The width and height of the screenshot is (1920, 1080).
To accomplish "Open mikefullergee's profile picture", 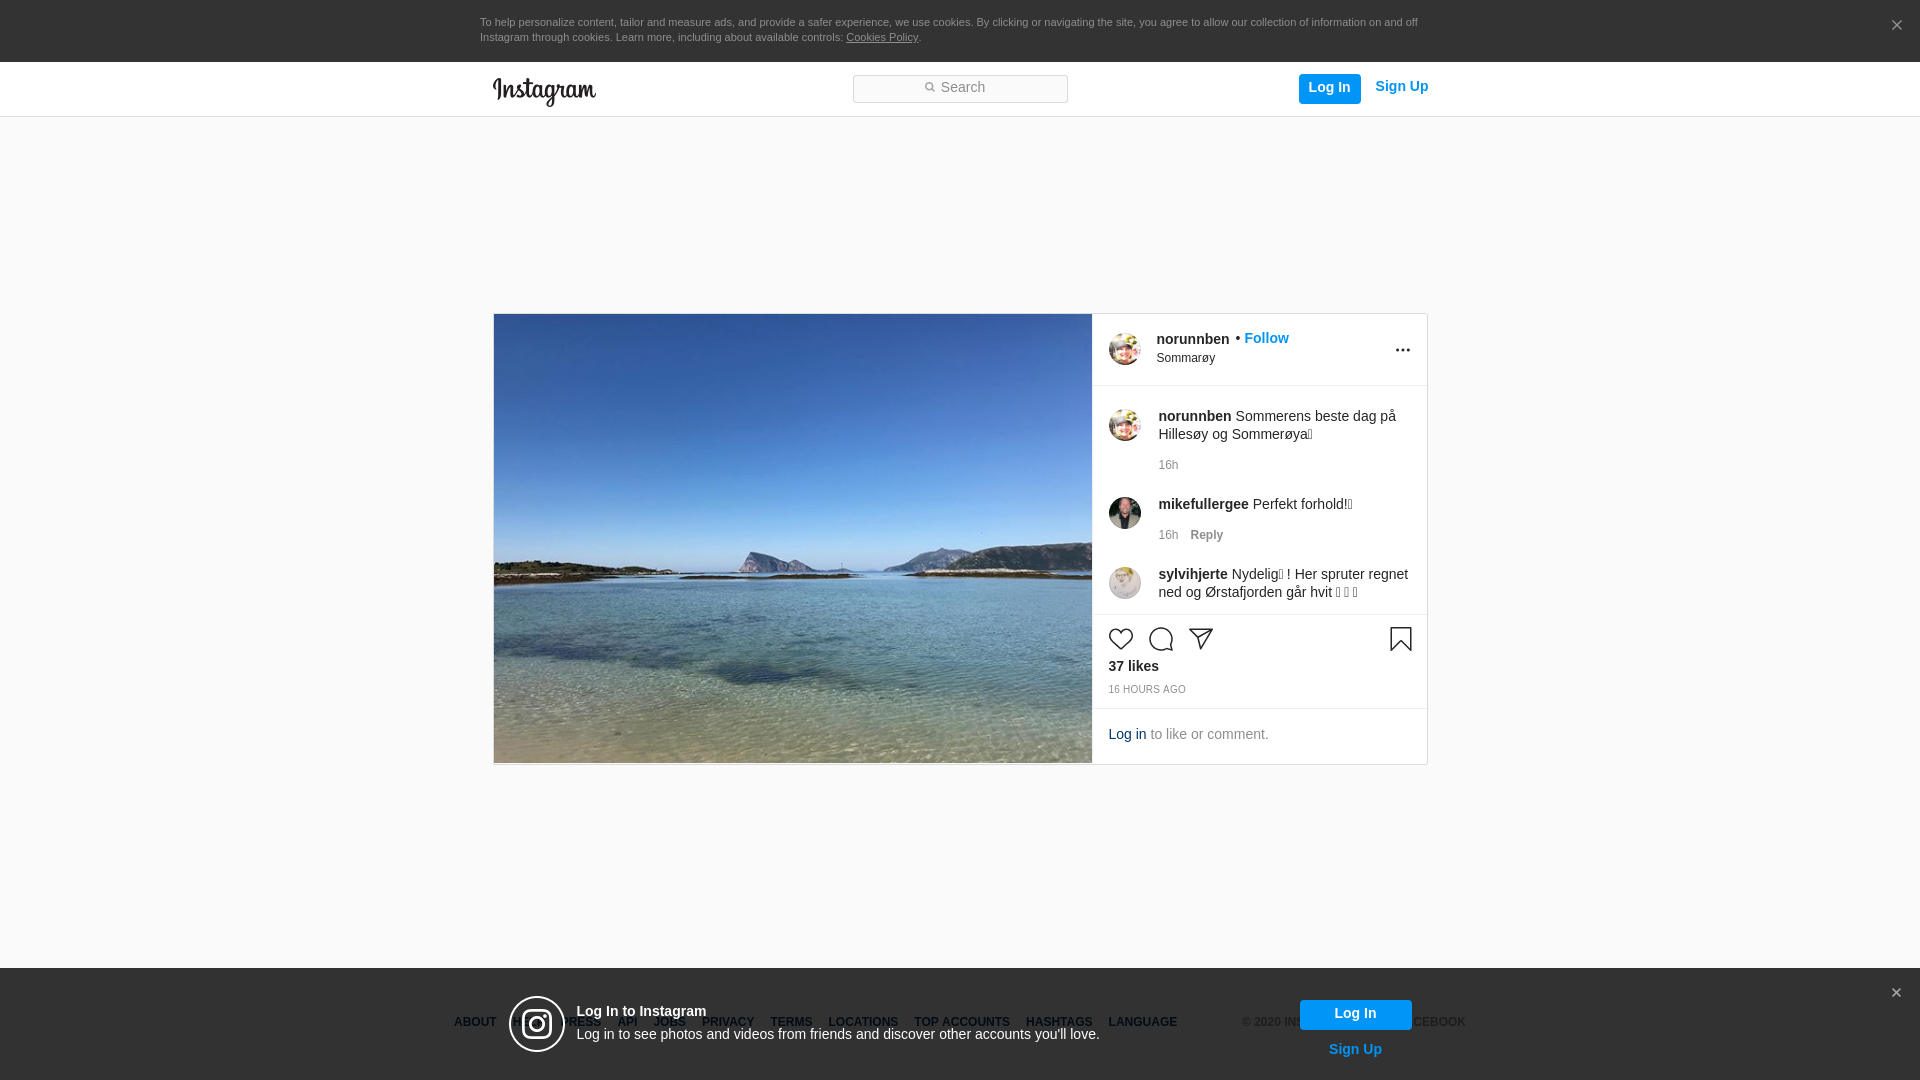I will tap(1124, 513).
